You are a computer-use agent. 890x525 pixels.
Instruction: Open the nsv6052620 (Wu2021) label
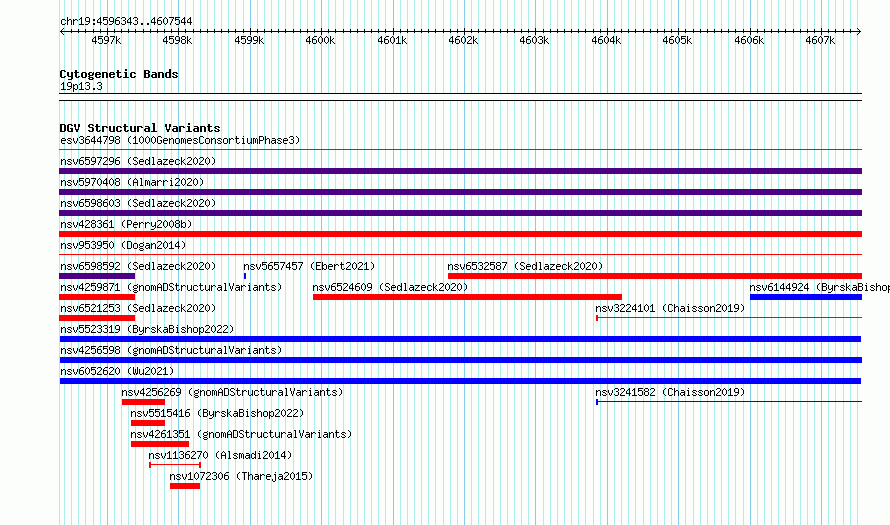[117, 371]
